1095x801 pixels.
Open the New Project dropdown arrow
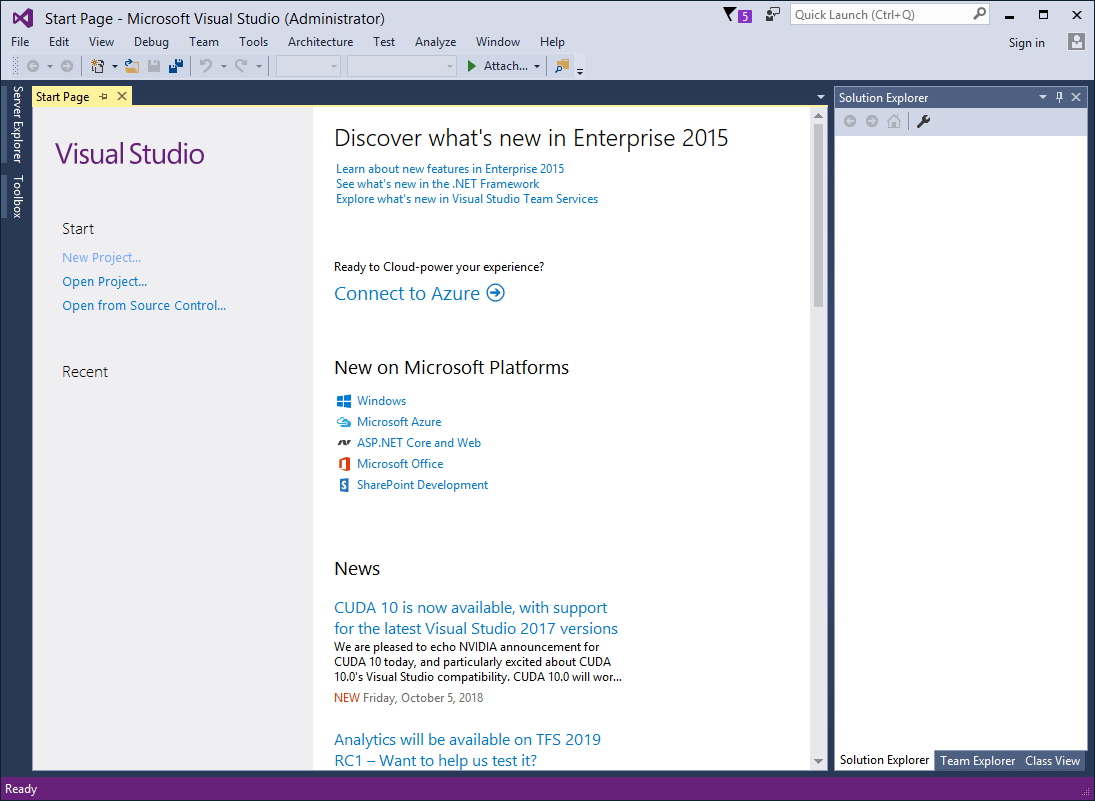click(115, 66)
